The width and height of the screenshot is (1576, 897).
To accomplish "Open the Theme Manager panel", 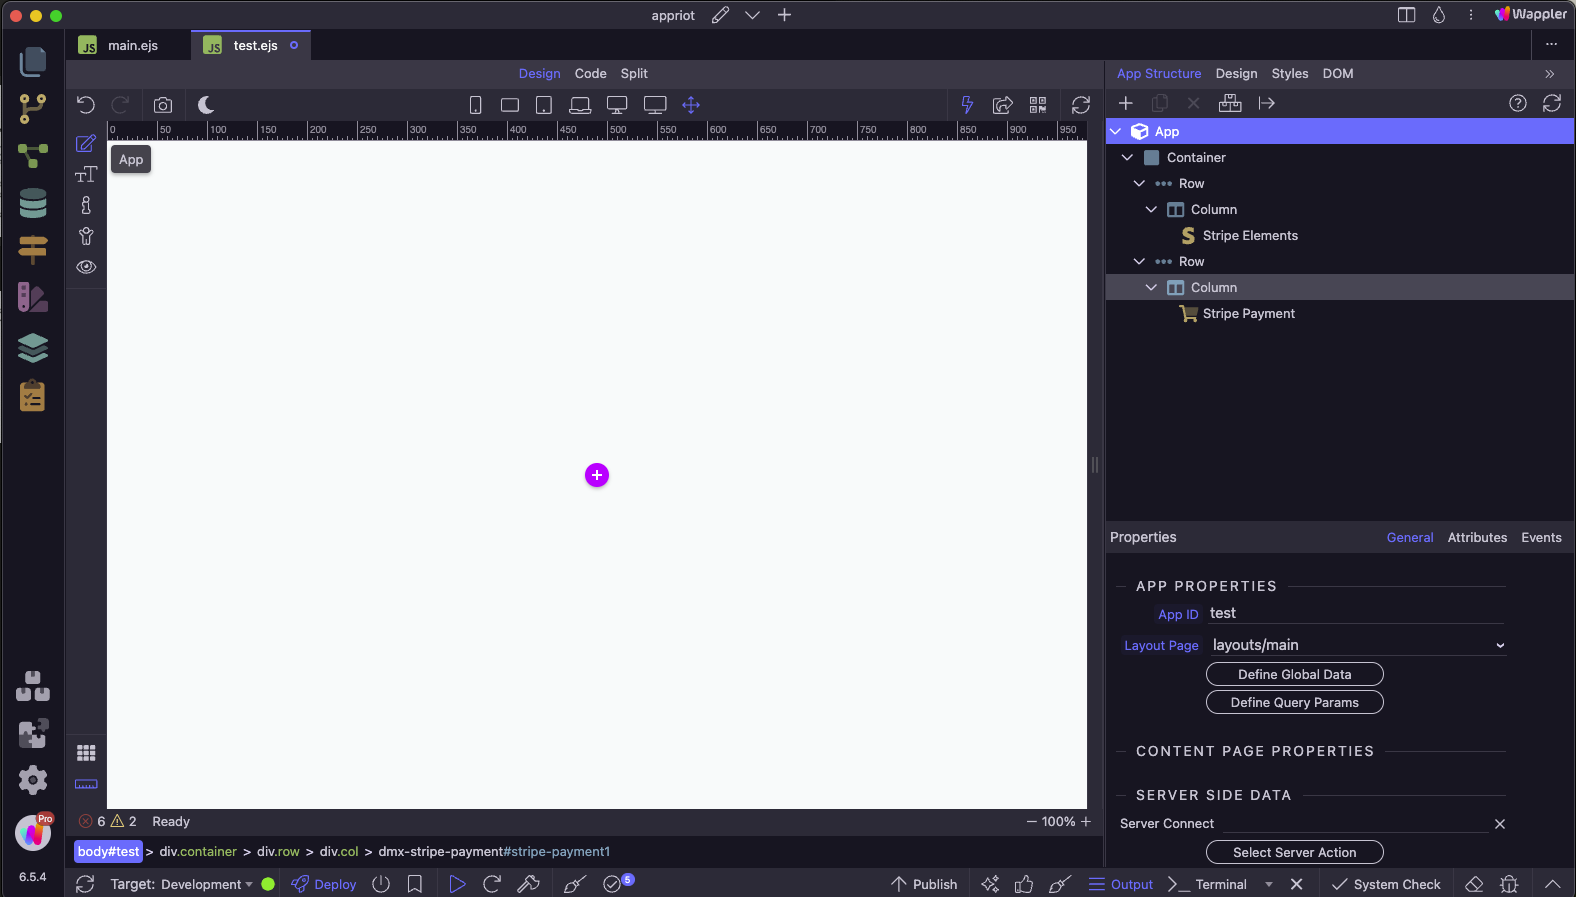I will [33, 297].
